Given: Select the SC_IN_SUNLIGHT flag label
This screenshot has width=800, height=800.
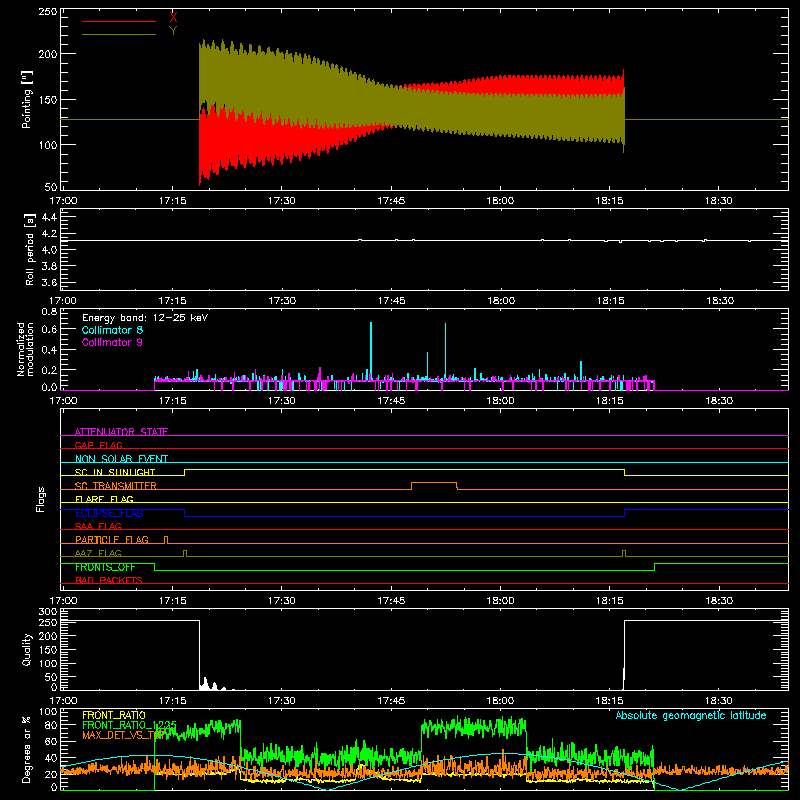Looking at the screenshot, I should tap(115, 472).
